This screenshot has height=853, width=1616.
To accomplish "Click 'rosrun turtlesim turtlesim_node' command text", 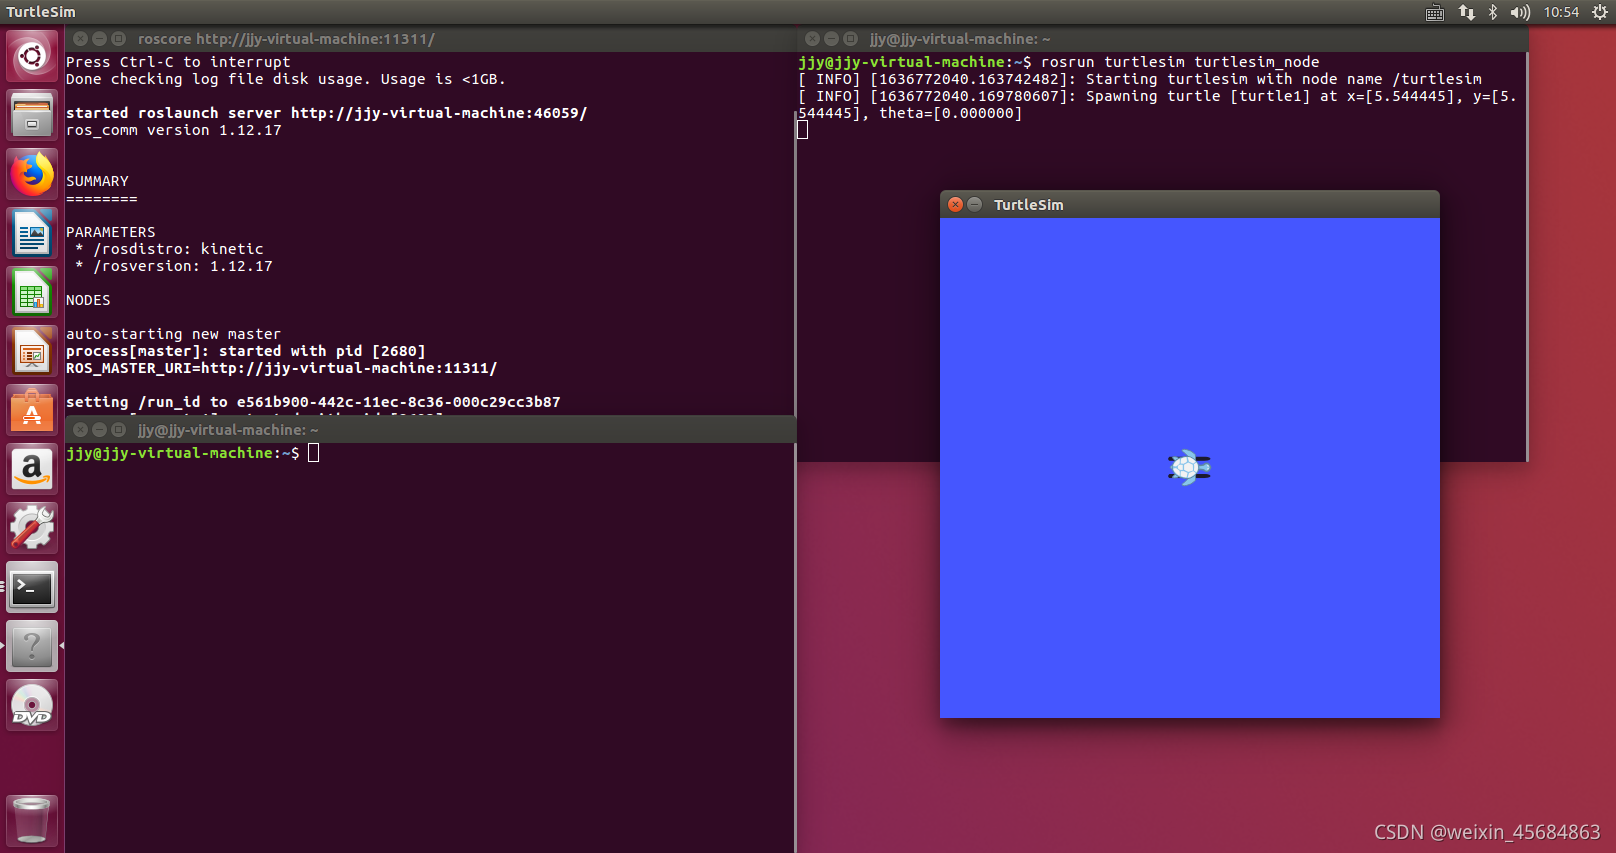I will 1180,62.
